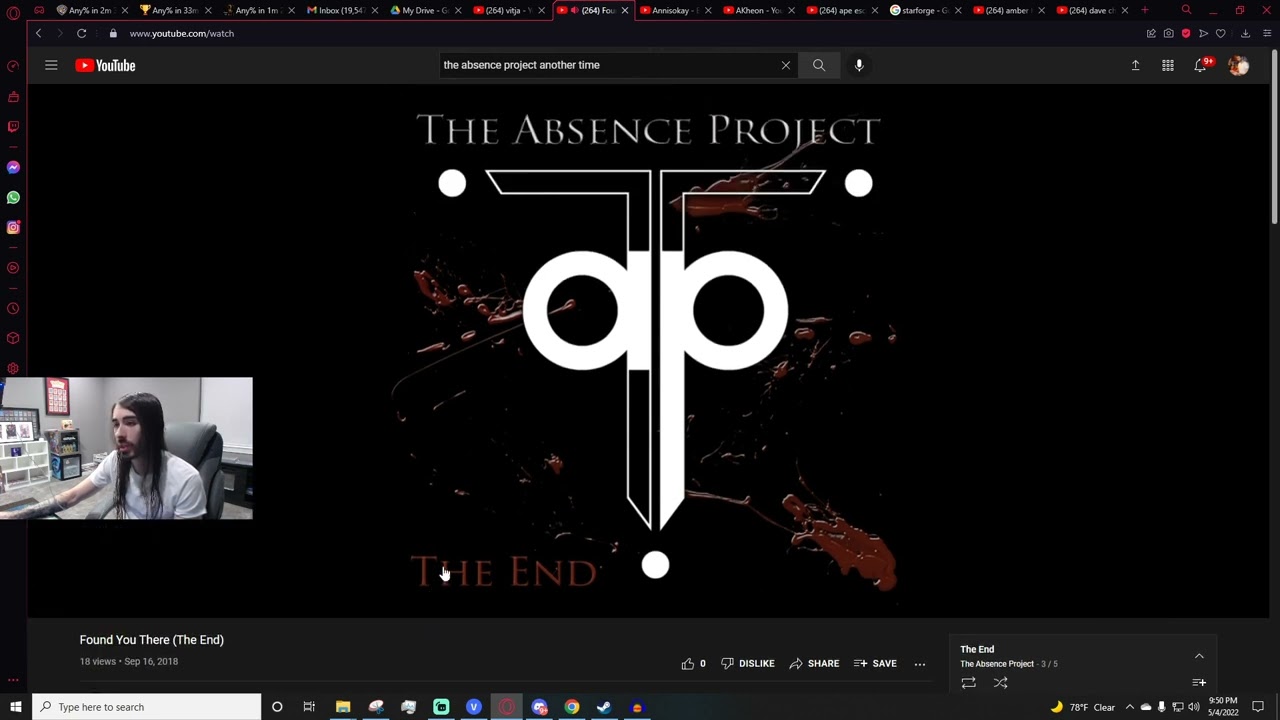1280x720 pixels.
Task: Open the more actions ellipsis under video
Action: coord(920,663)
